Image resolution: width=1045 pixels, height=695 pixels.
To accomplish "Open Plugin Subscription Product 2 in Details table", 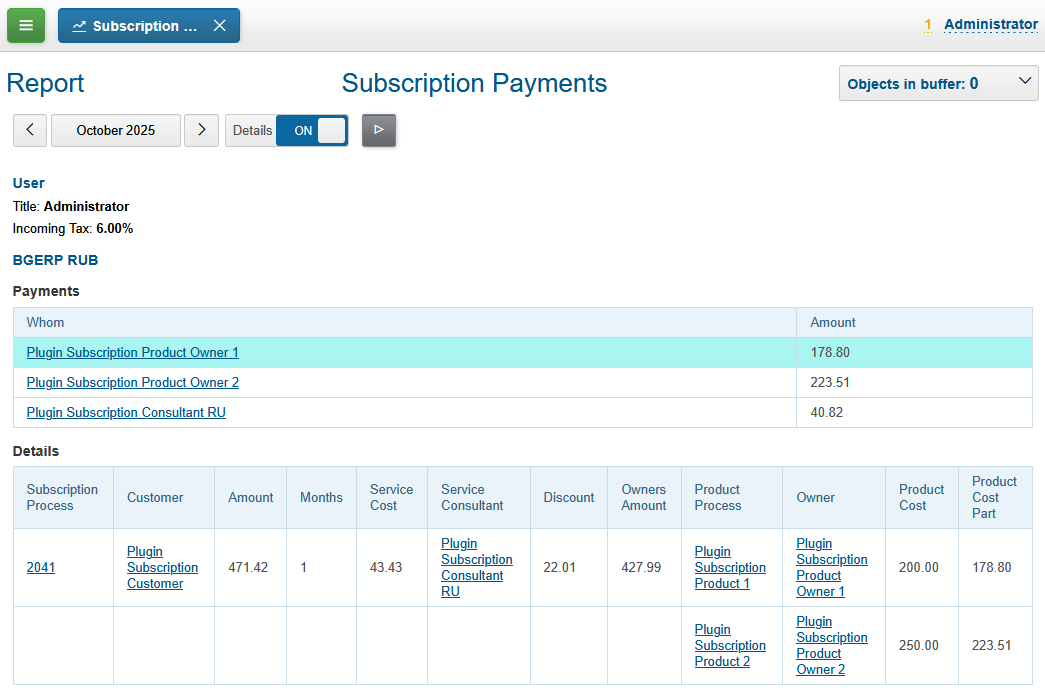I will click(x=730, y=645).
